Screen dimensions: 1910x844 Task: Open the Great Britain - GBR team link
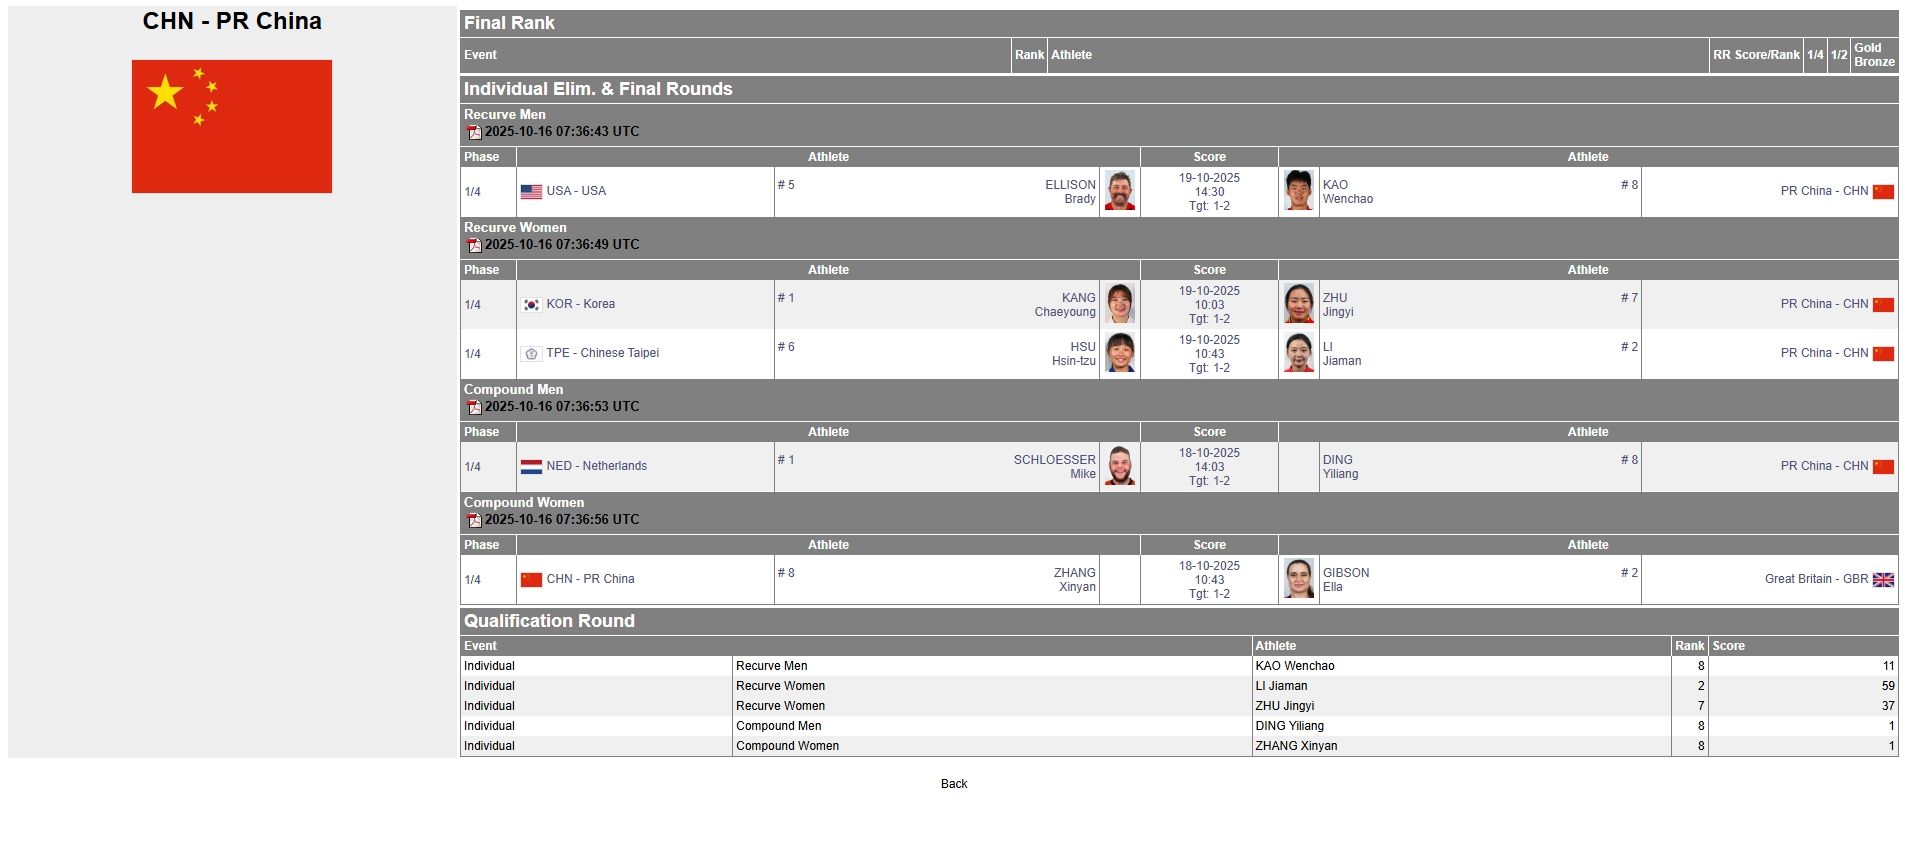point(1816,579)
